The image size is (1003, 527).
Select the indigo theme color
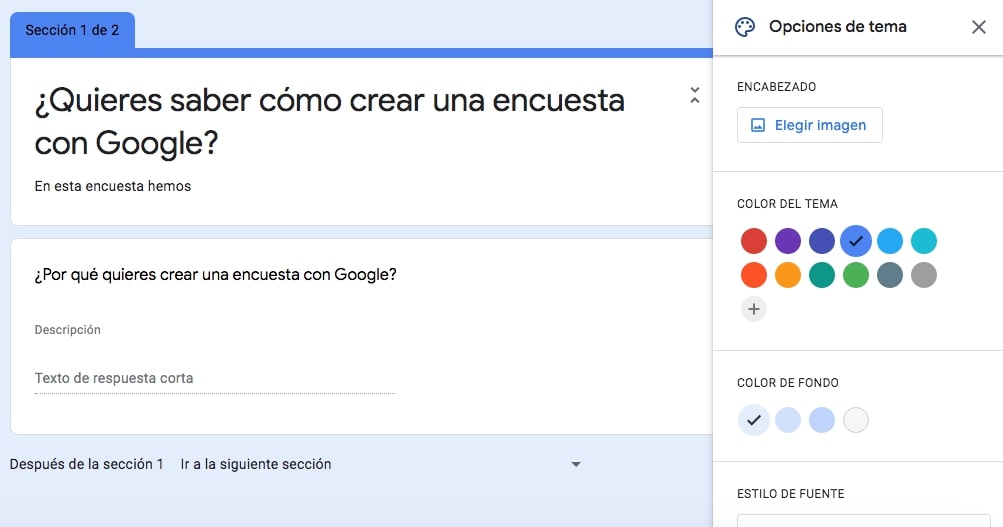point(821,241)
